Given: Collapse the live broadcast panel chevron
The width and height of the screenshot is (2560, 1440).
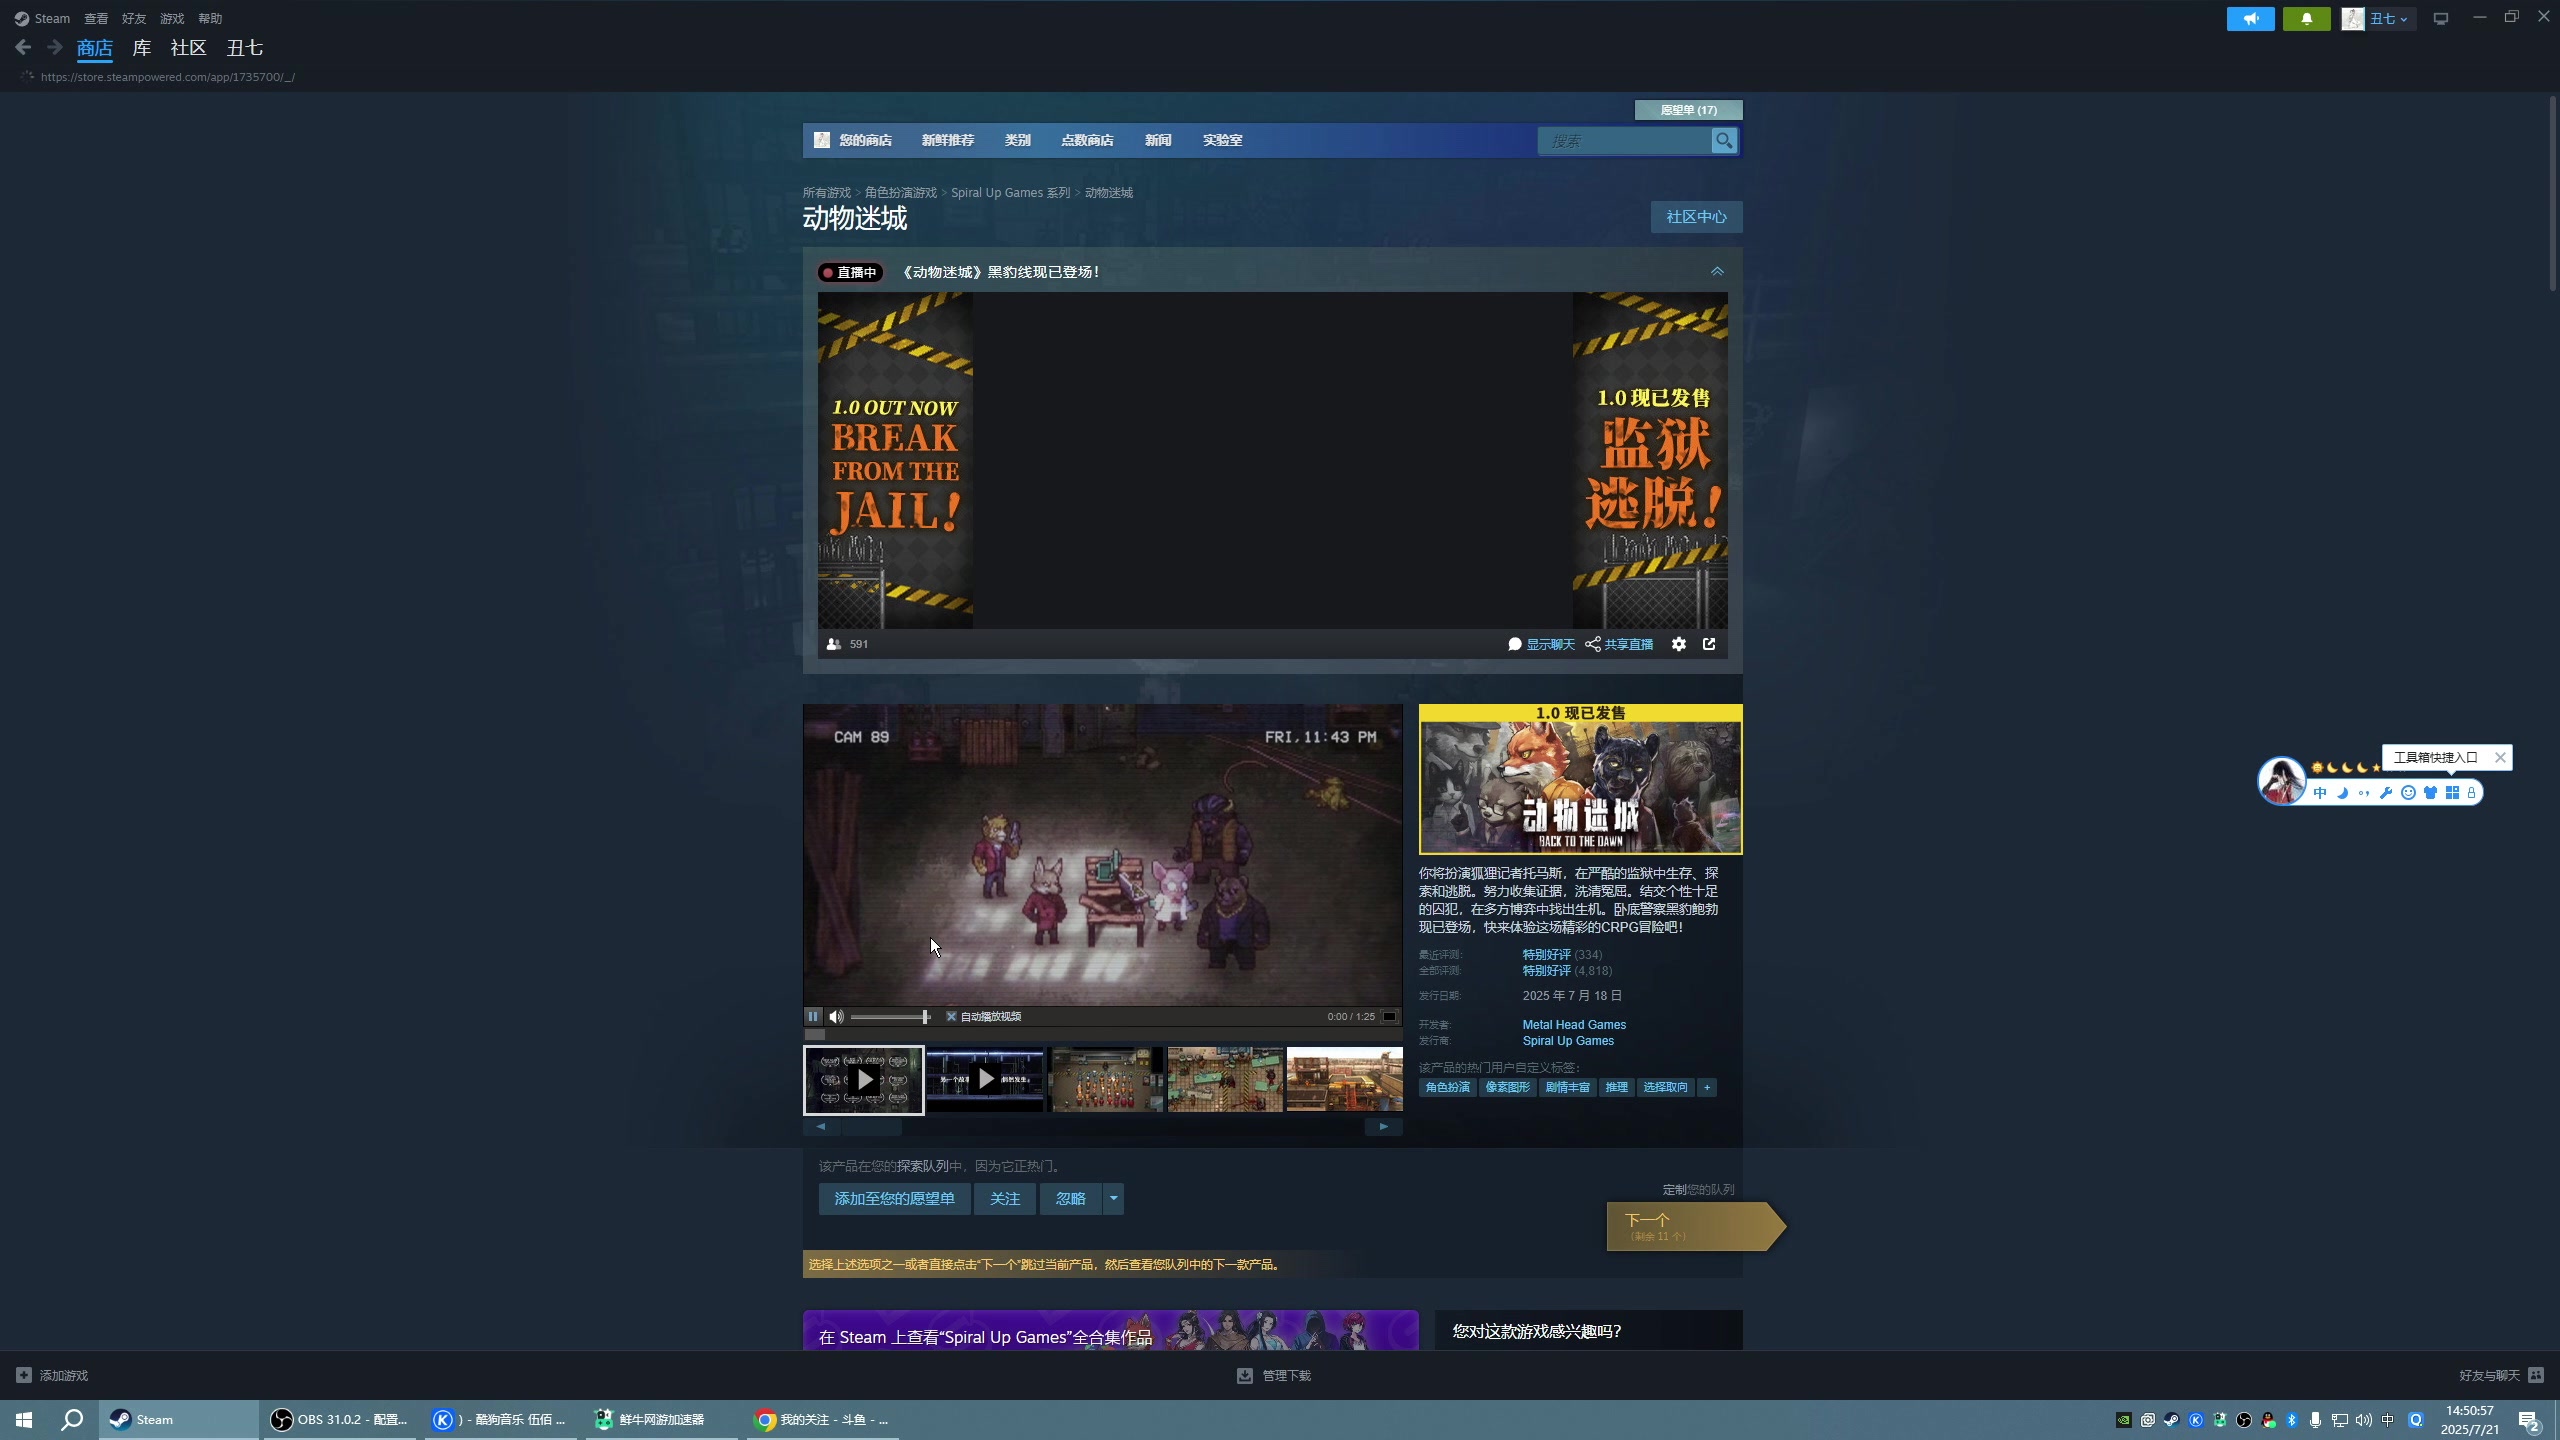Looking at the screenshot, I should click(1717, 271).
